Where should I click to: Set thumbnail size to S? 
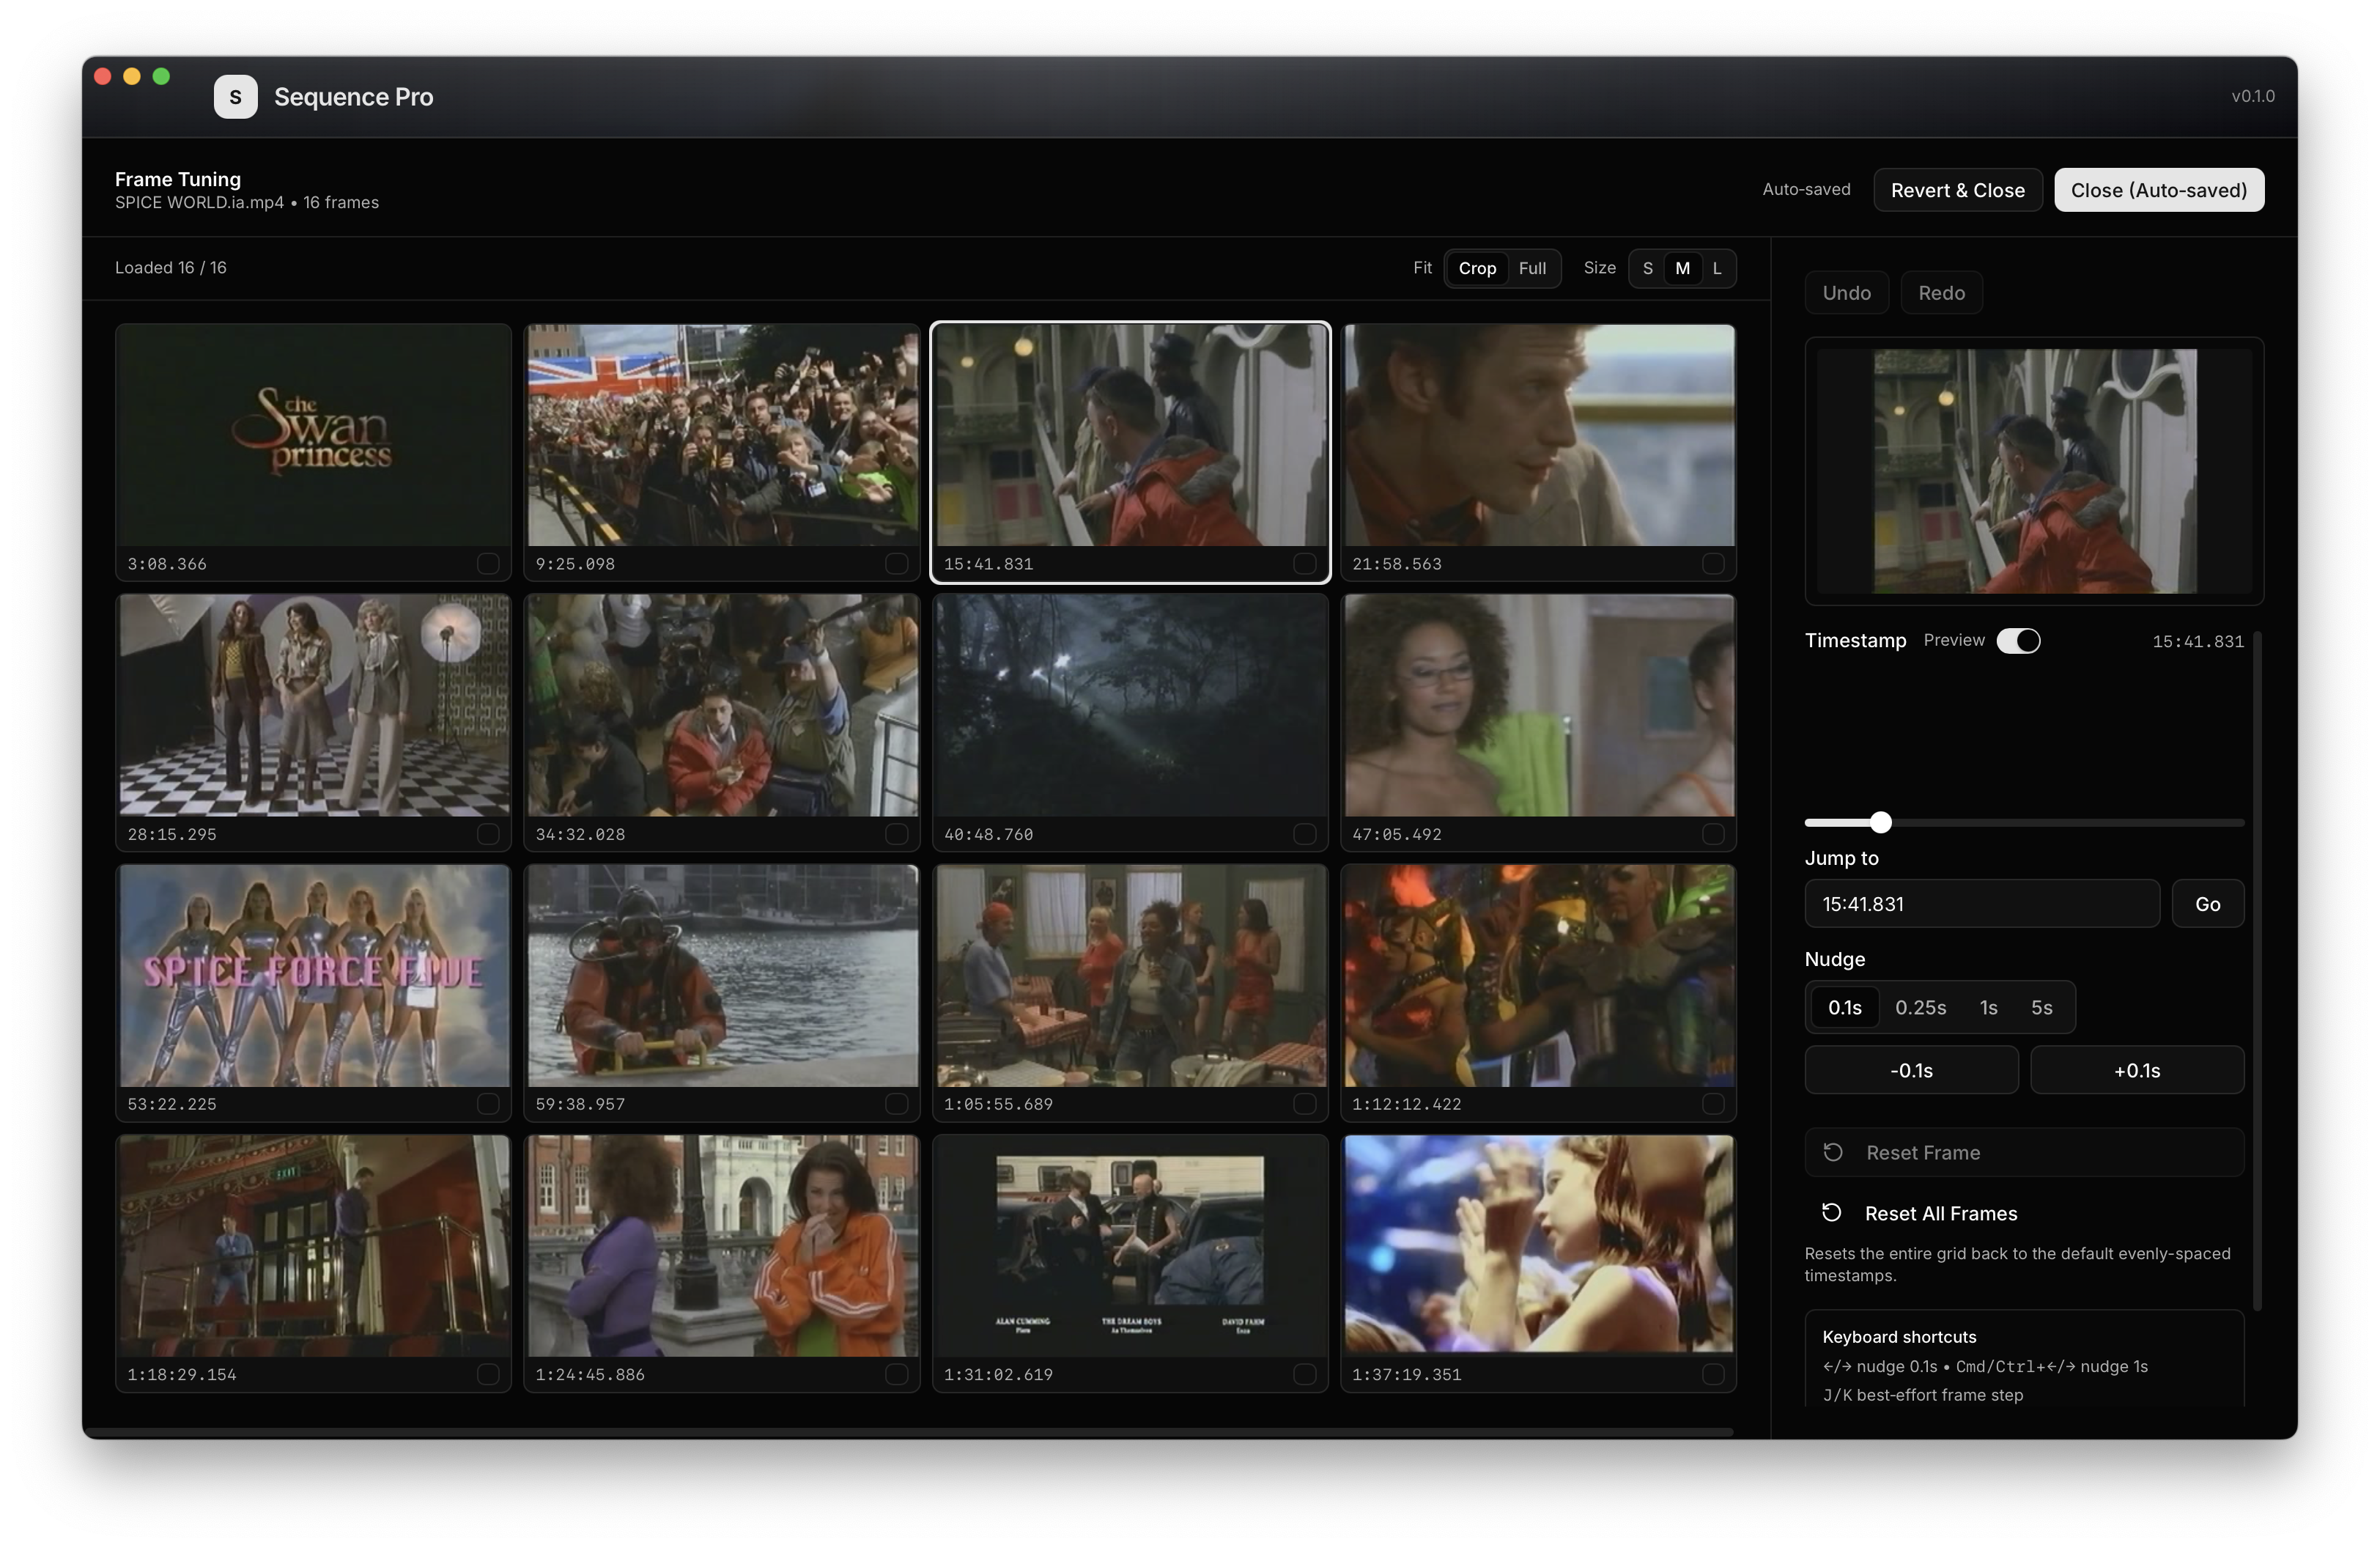[1647, 268]
